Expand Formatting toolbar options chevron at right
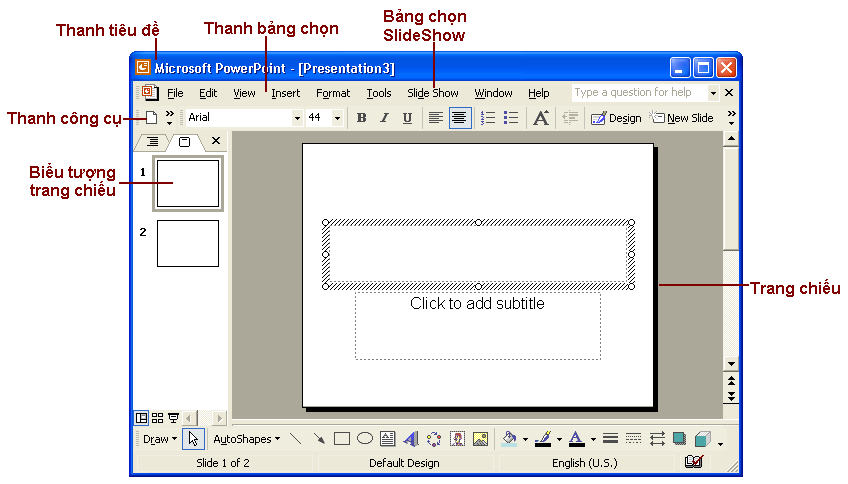This screenshot has height=484, width=848. [731, 117]
